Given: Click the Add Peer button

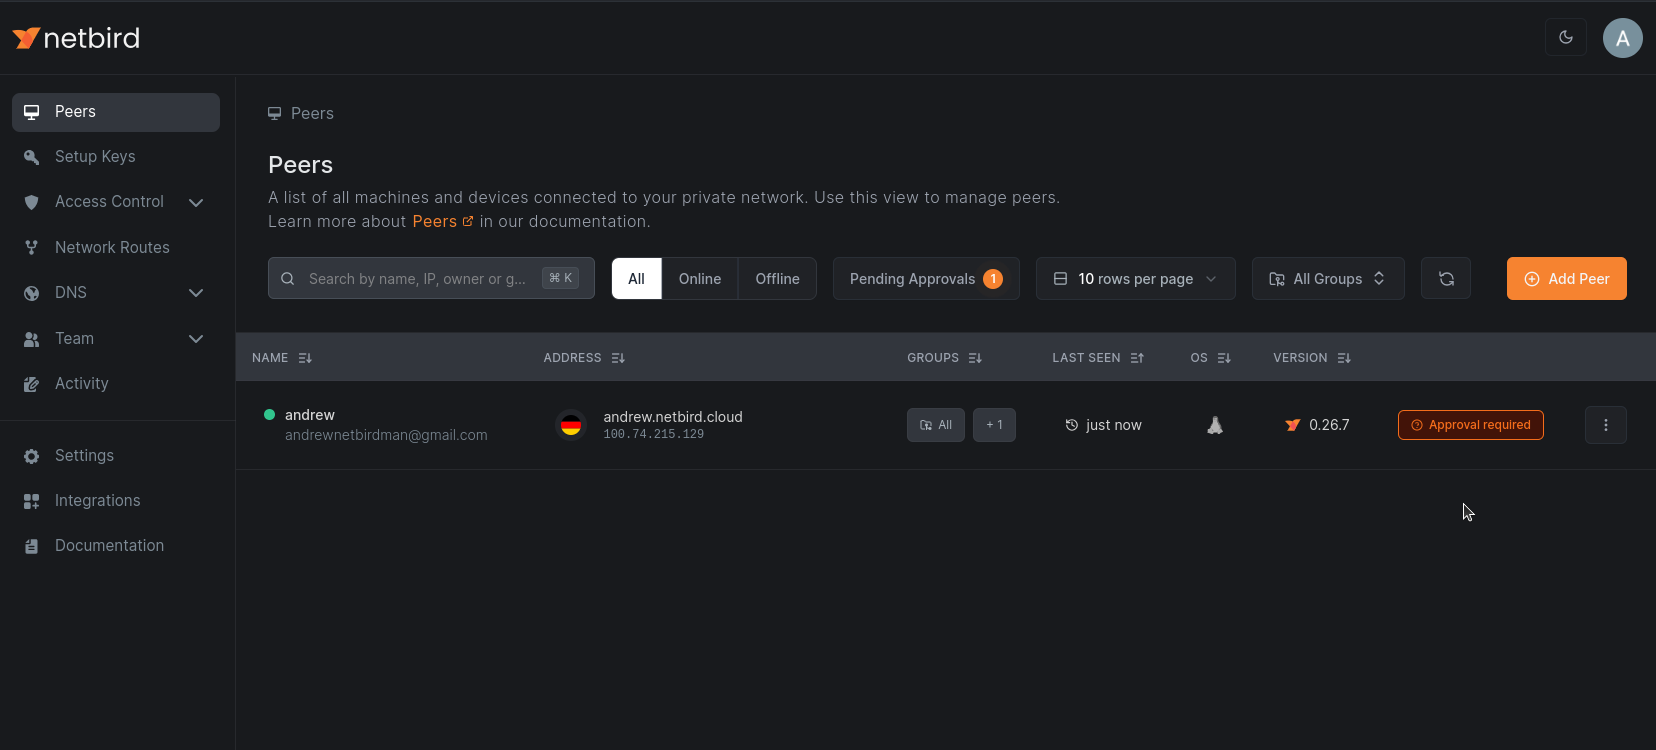Looking at the screenshot, I should point(1566,279).
